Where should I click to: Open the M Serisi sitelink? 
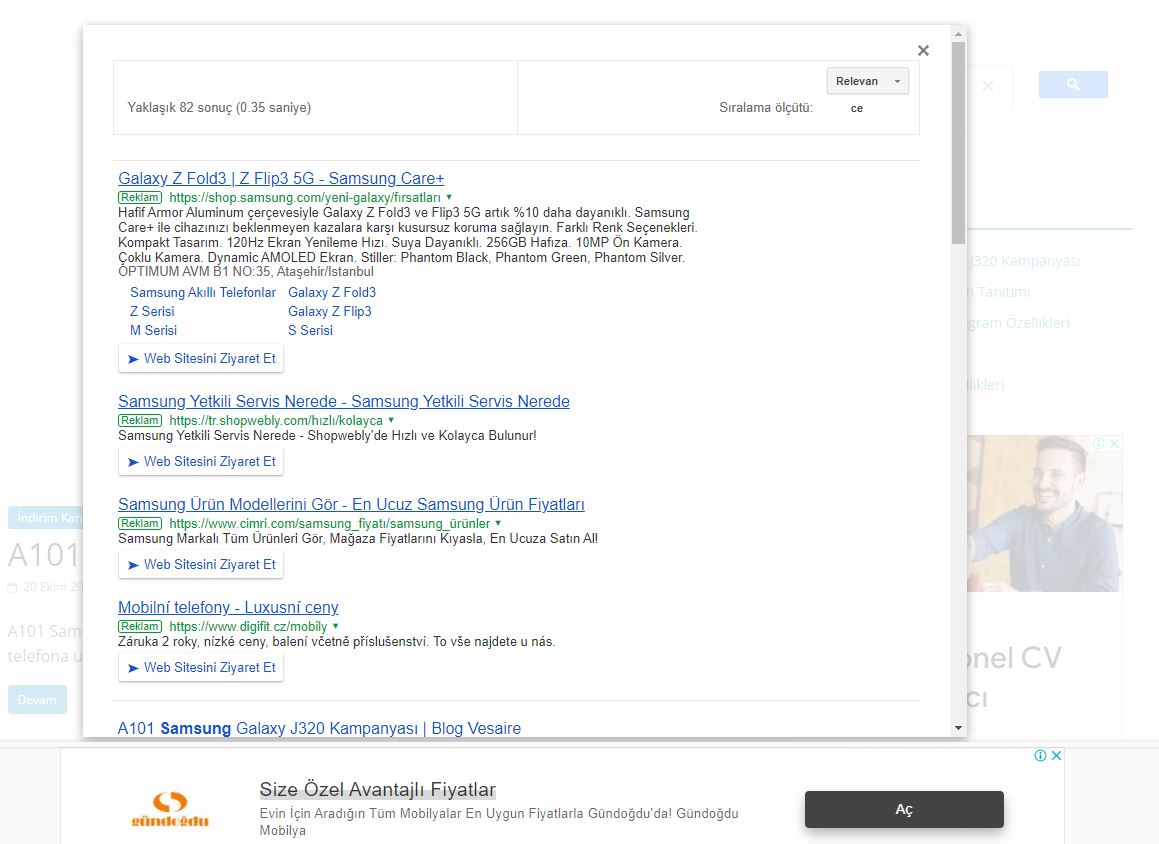154,331
